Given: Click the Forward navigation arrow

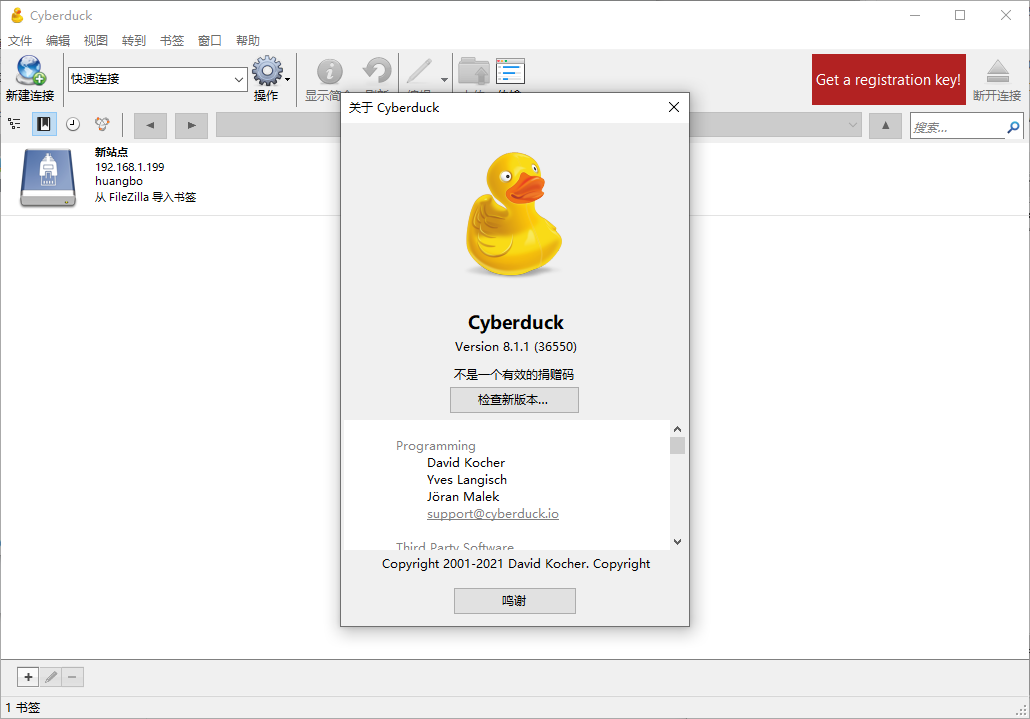Looking at the screenshot, I should click(x=191, y=125).
